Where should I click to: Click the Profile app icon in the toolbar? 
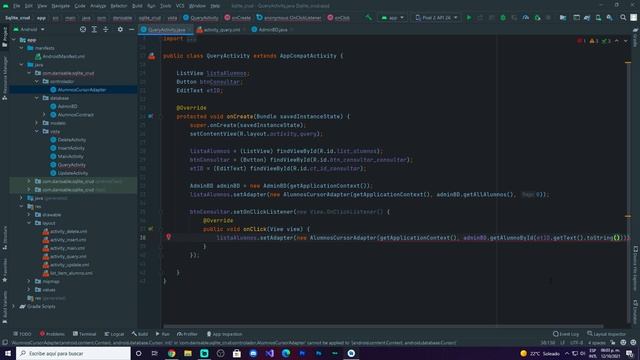[x=526, y=18]
